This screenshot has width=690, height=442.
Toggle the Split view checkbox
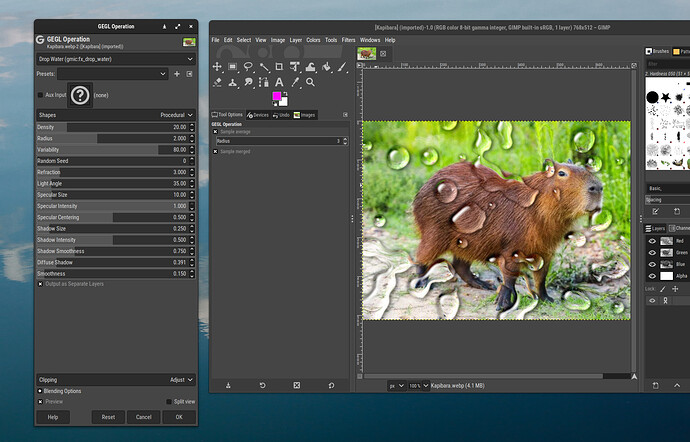tap(168, 401)
